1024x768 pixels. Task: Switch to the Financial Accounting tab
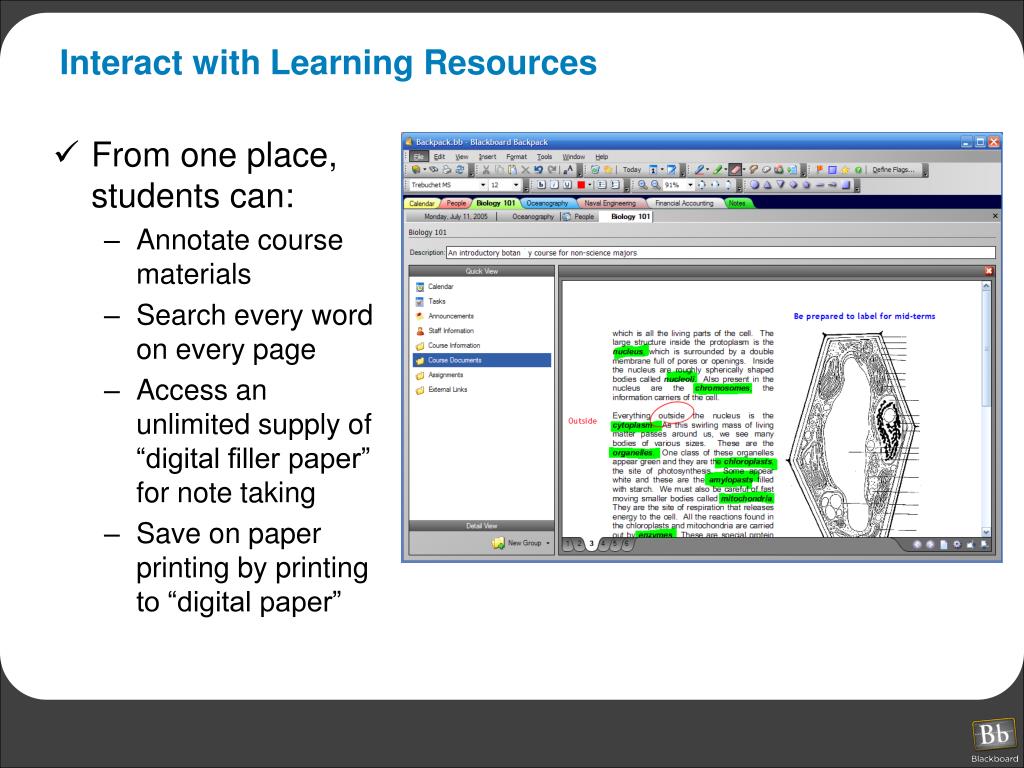pos(684,203)
